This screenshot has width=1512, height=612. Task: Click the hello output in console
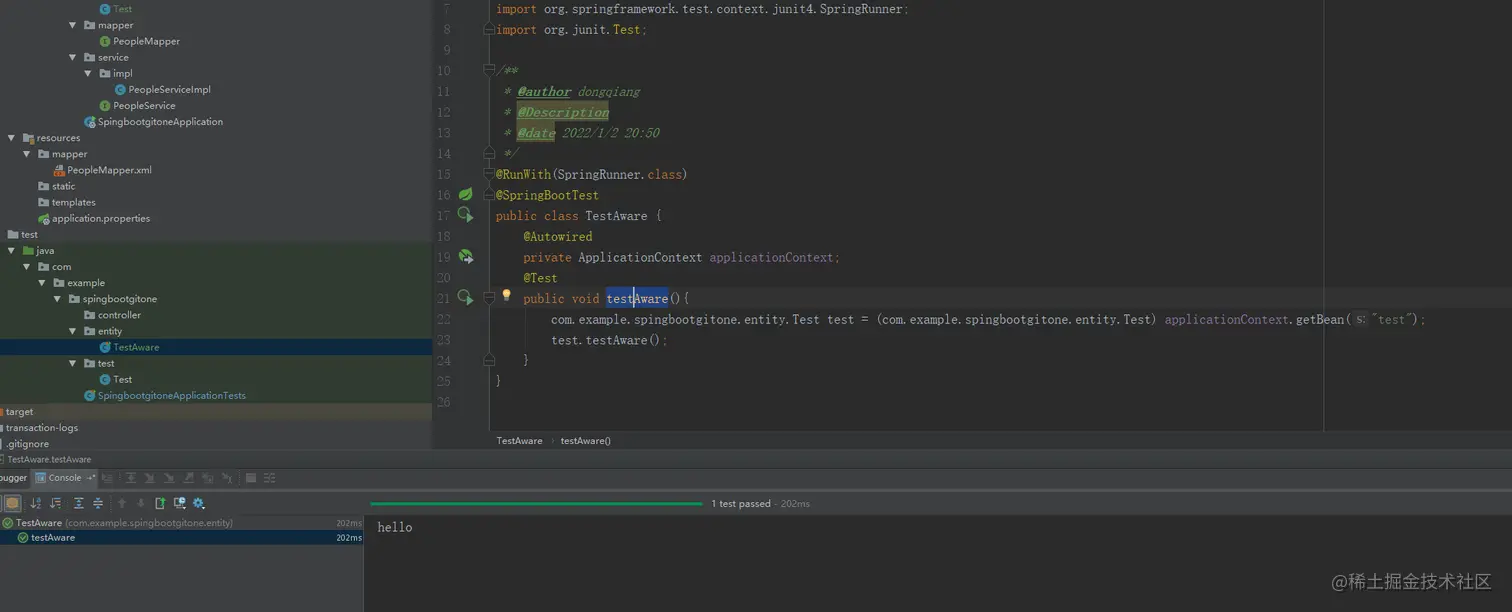tap(394, 527)
